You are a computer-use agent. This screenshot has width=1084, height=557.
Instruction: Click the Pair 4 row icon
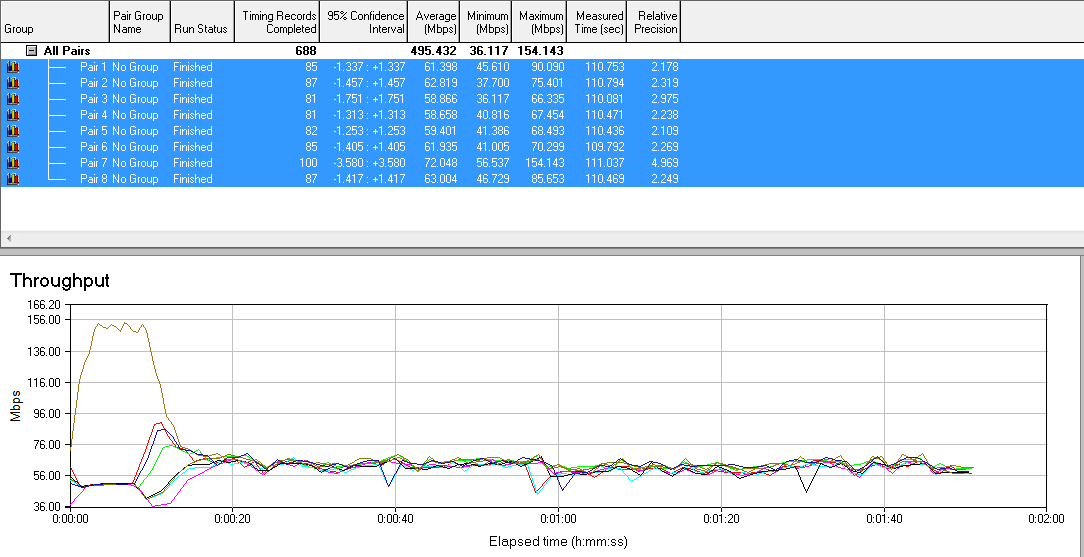pyautogui.click(x=12, y=115)
